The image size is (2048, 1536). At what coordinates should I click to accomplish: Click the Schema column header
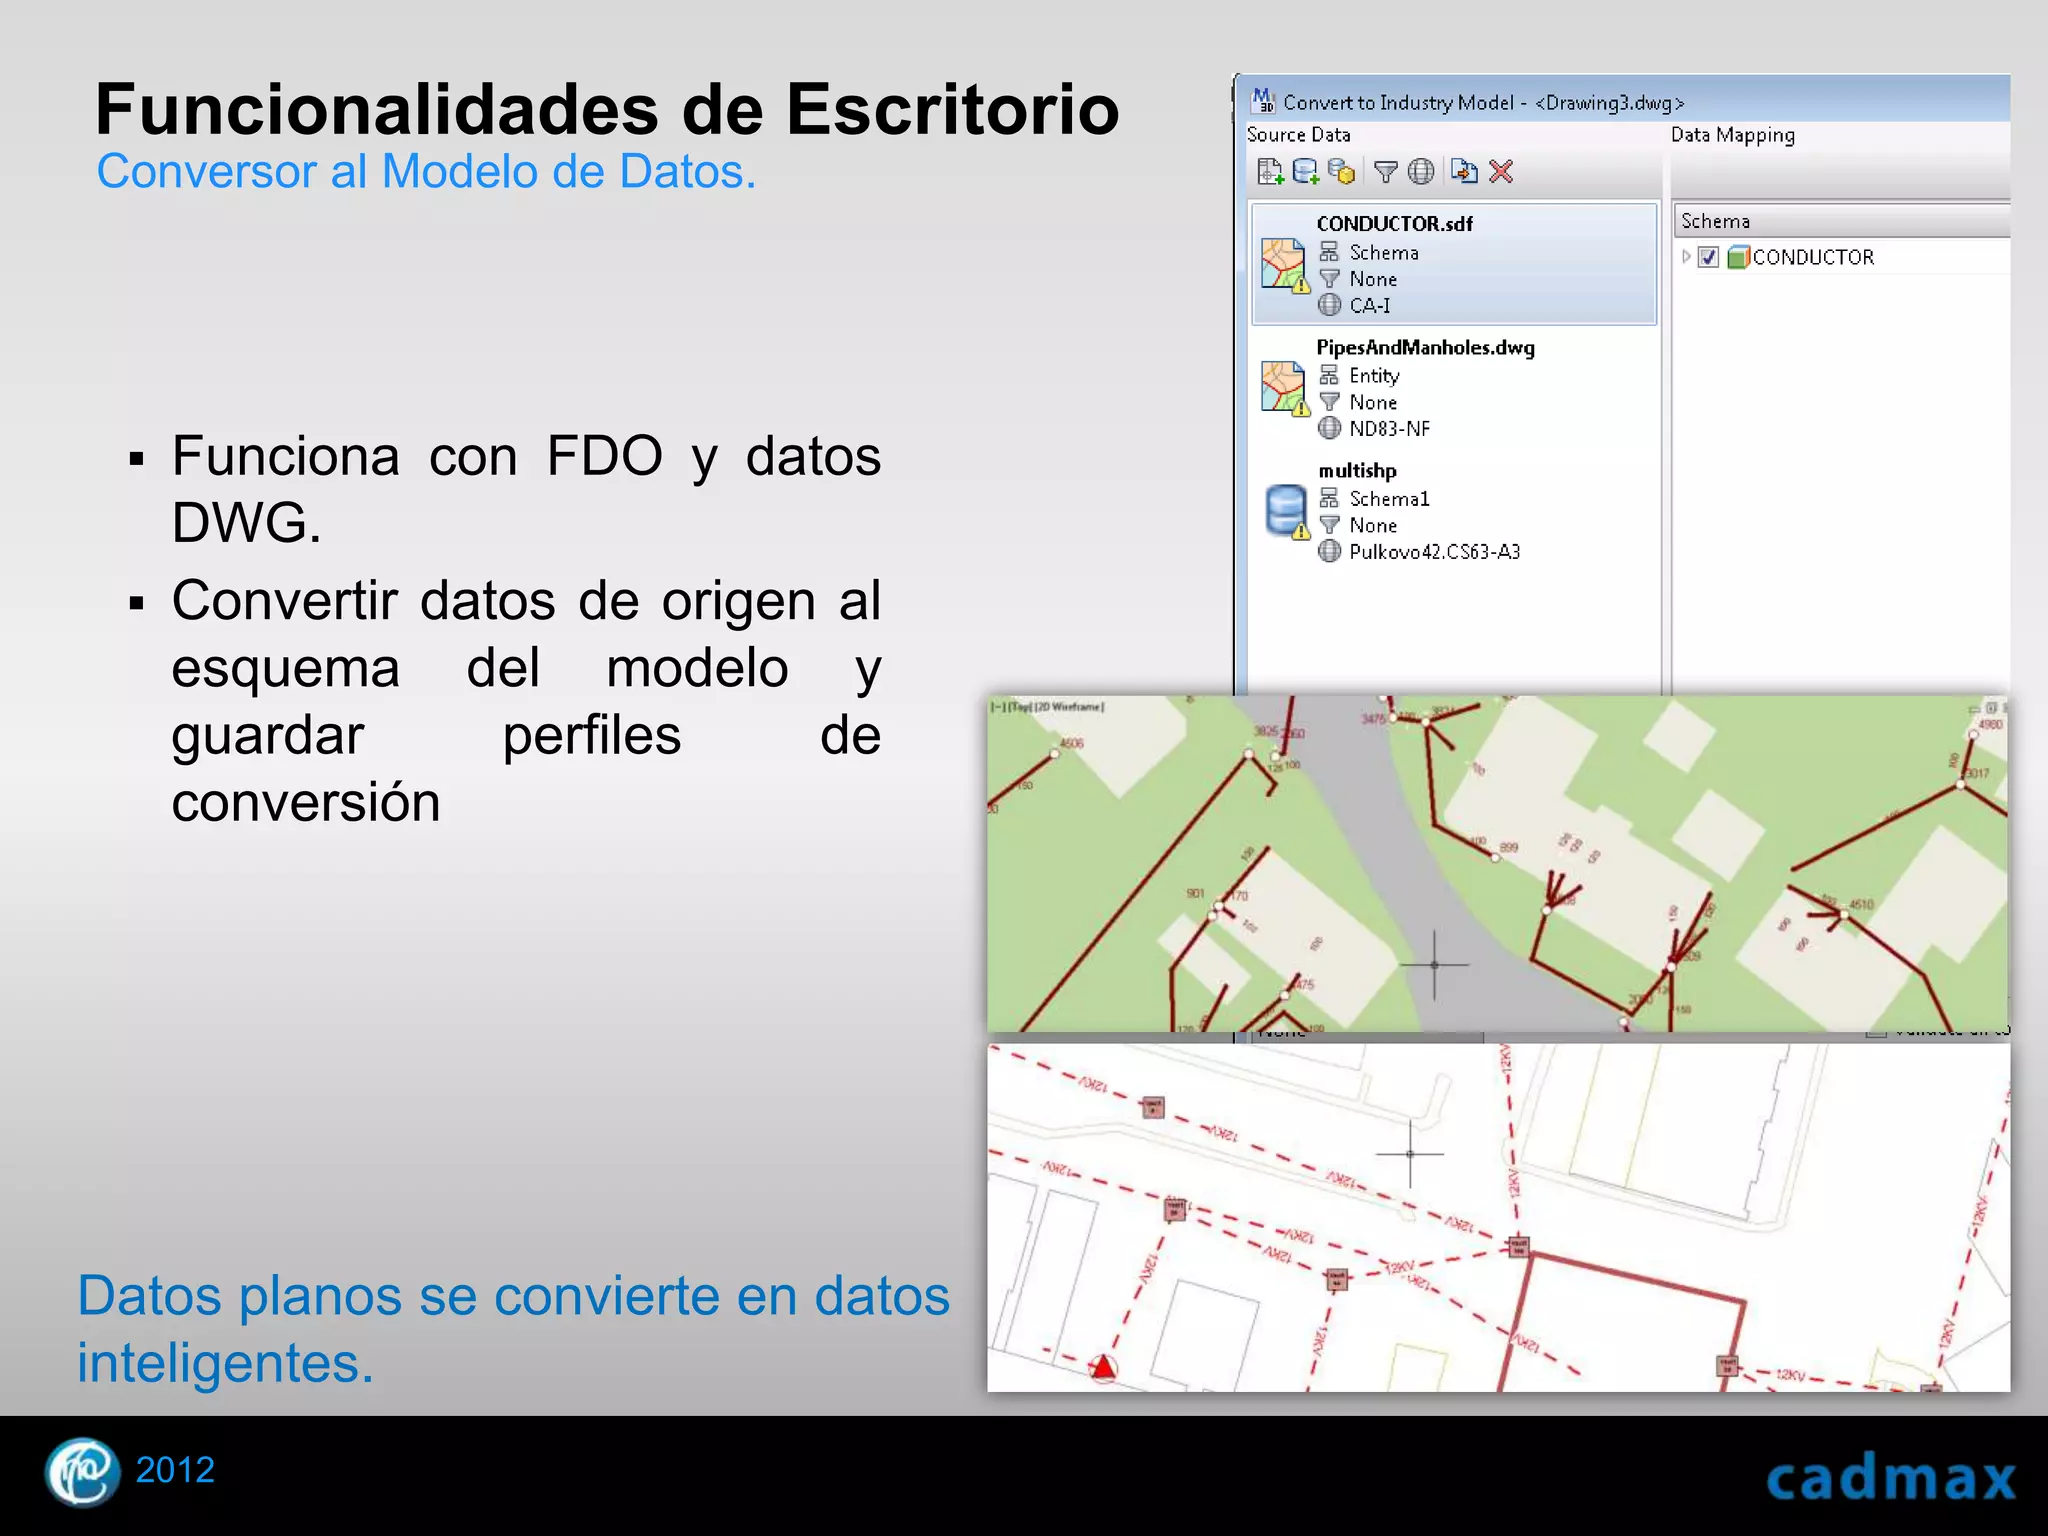[1841, 221]
